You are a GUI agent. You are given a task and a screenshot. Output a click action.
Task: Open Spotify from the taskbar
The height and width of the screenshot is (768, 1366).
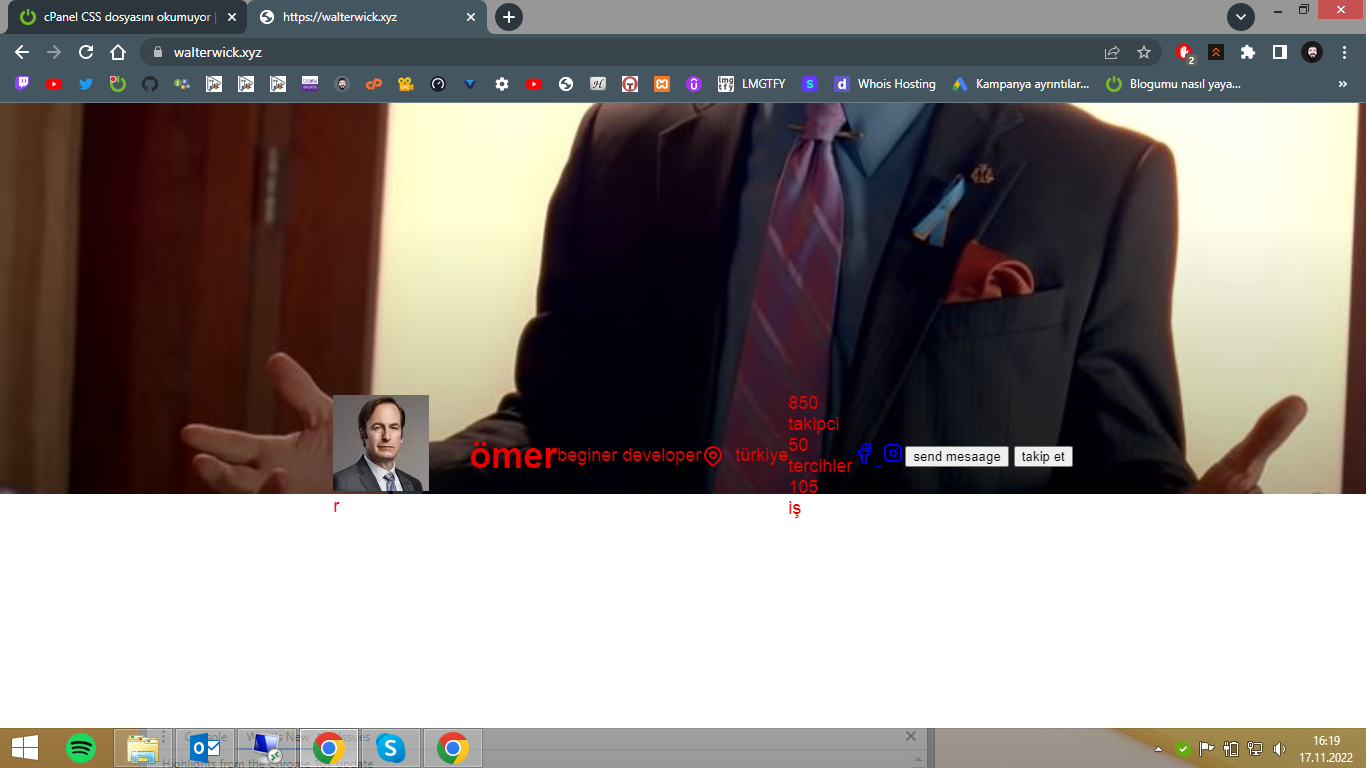[81, 748]
